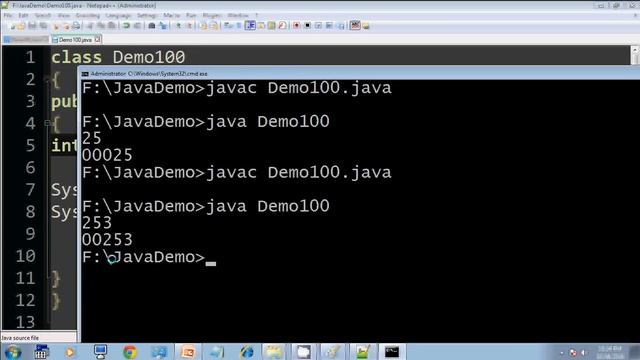This screenshot has height=360, width=640.
Task: Click 'Java source file' in the status bar
Action: (x=20, y=338)
